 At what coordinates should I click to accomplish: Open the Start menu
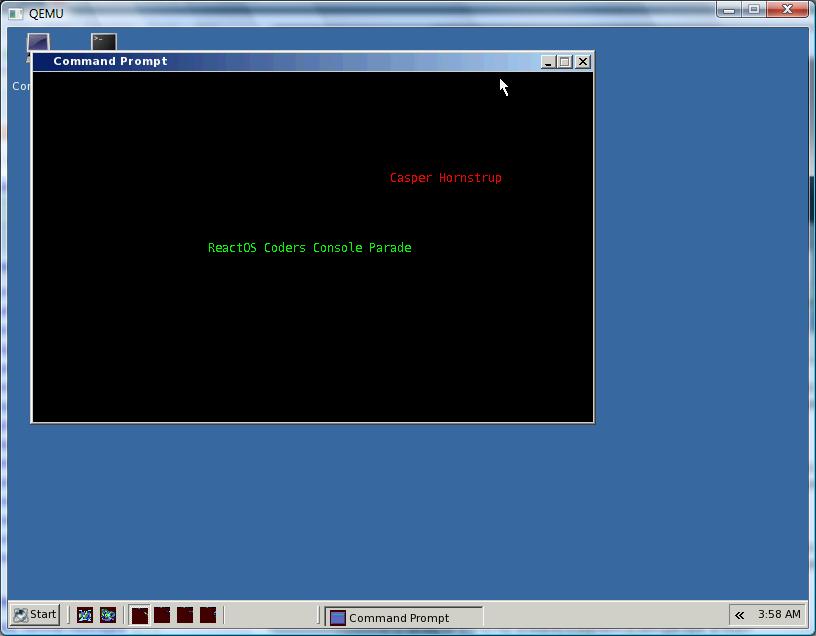(x=35, y=615)
